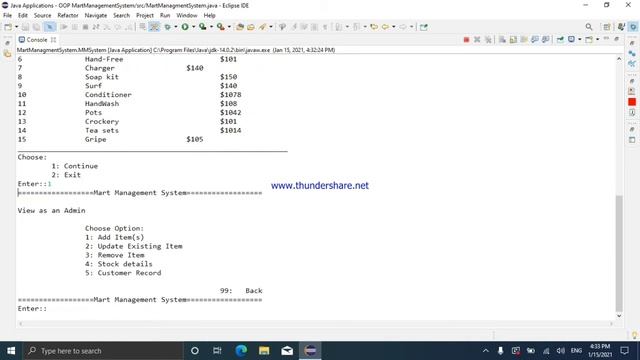Open Task View on taskbar

217,351
